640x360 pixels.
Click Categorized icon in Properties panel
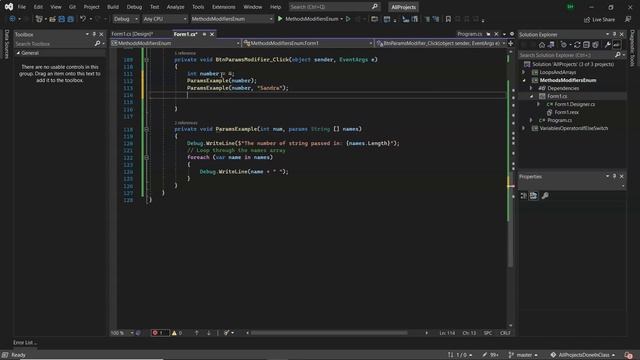tap(524, 196)
